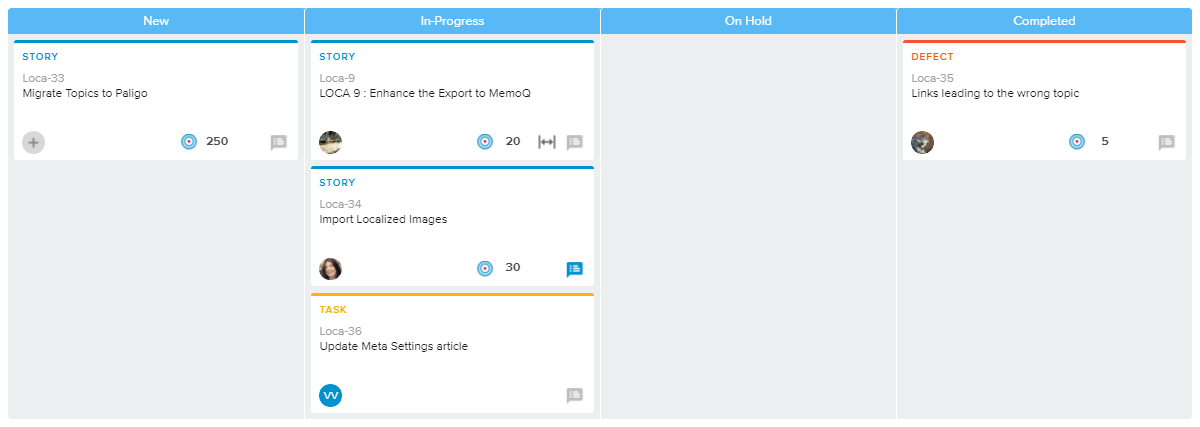Click the assignee photo on Loca-35 card
The image size is (1200, 427).
pos(922,142)
